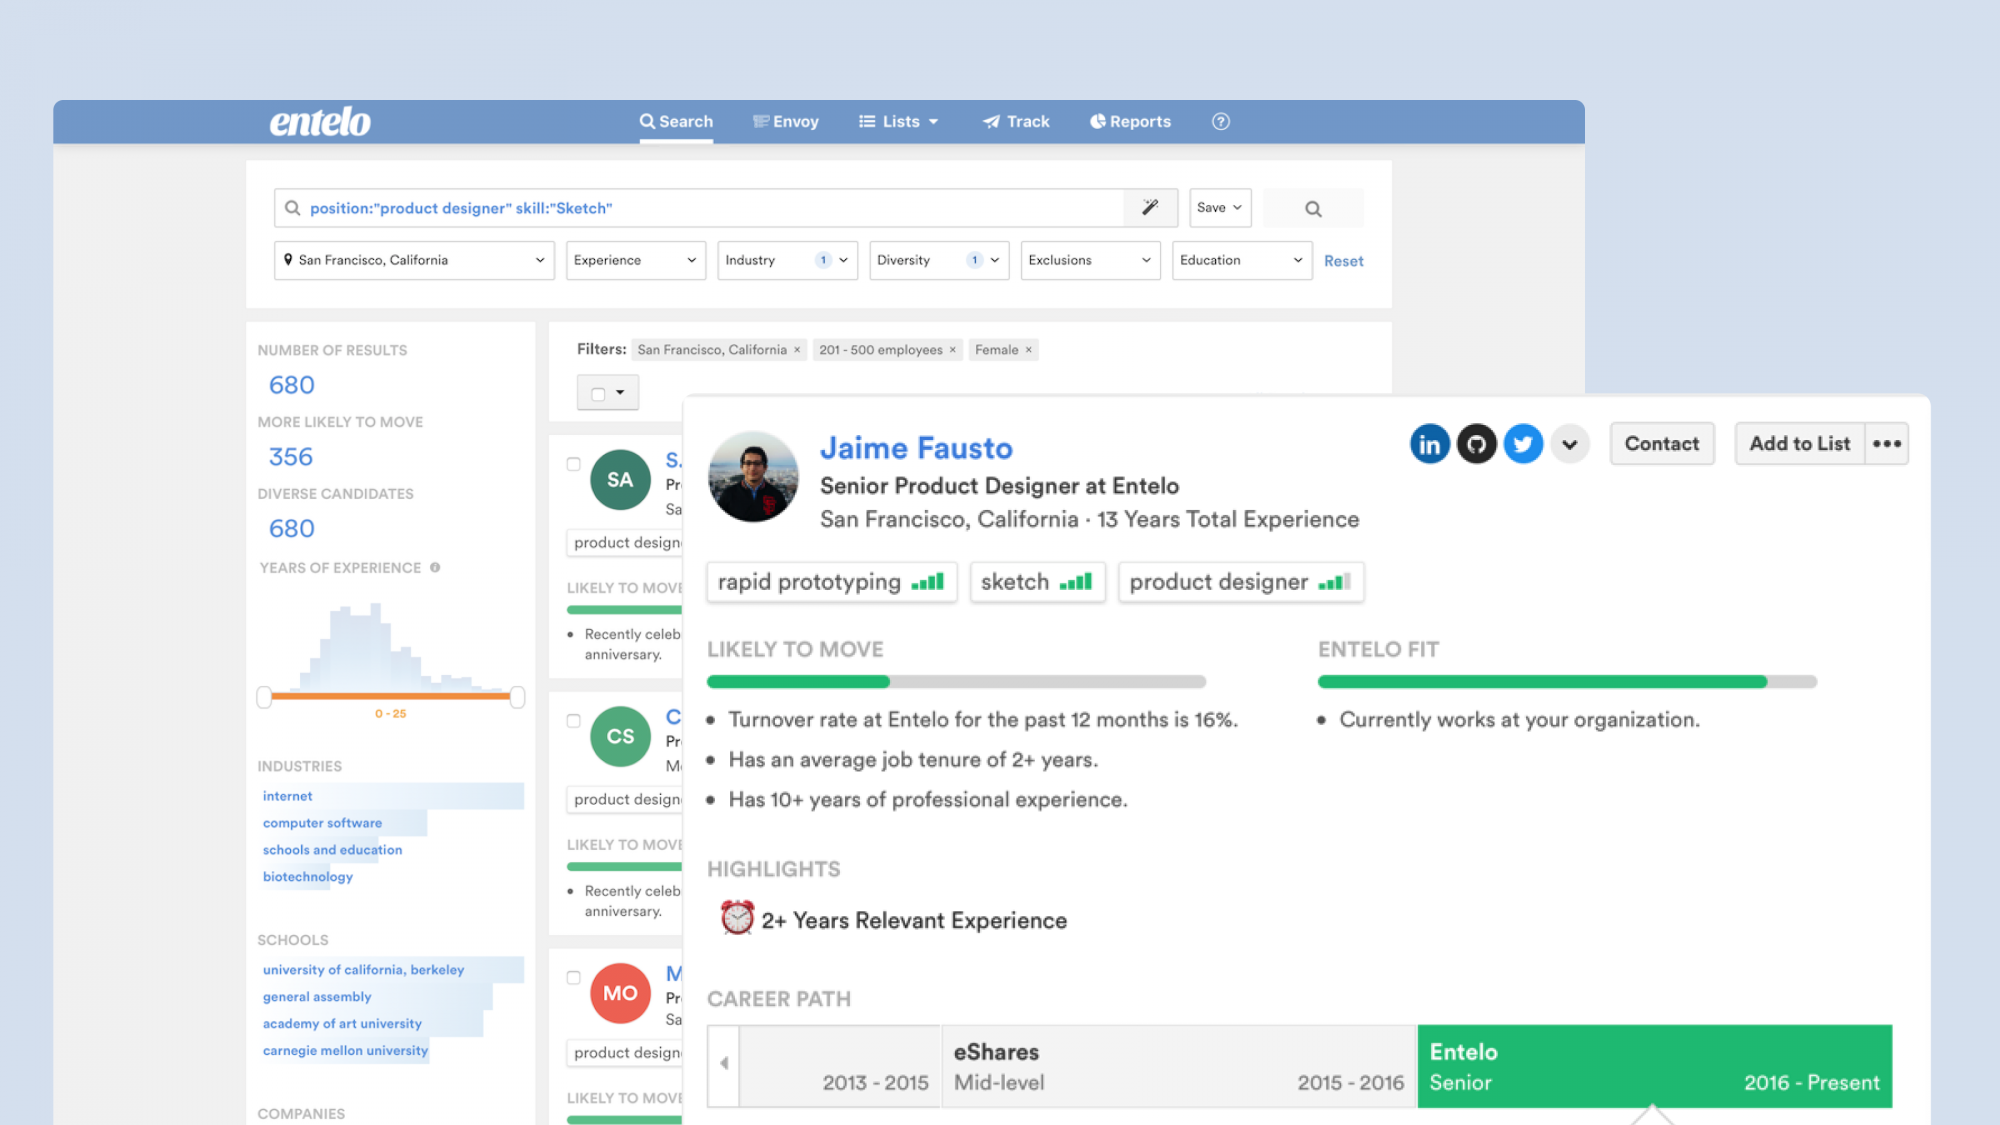The width and height of the screenshot is (2000, 1125).
Task: Expand the Experience filter dropdown
Action: 635,260
